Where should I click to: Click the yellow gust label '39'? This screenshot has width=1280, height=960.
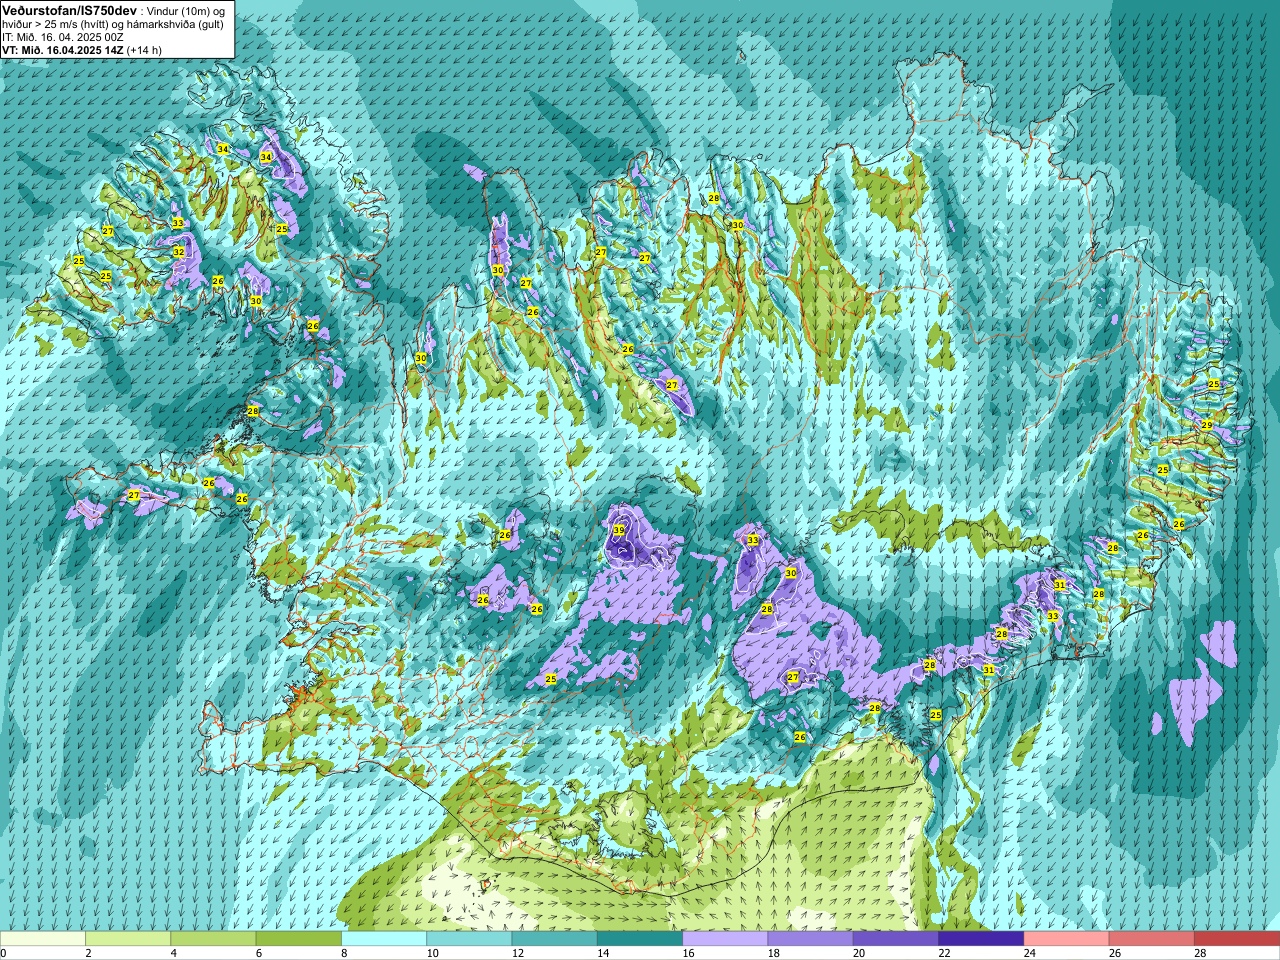point(619,531)
